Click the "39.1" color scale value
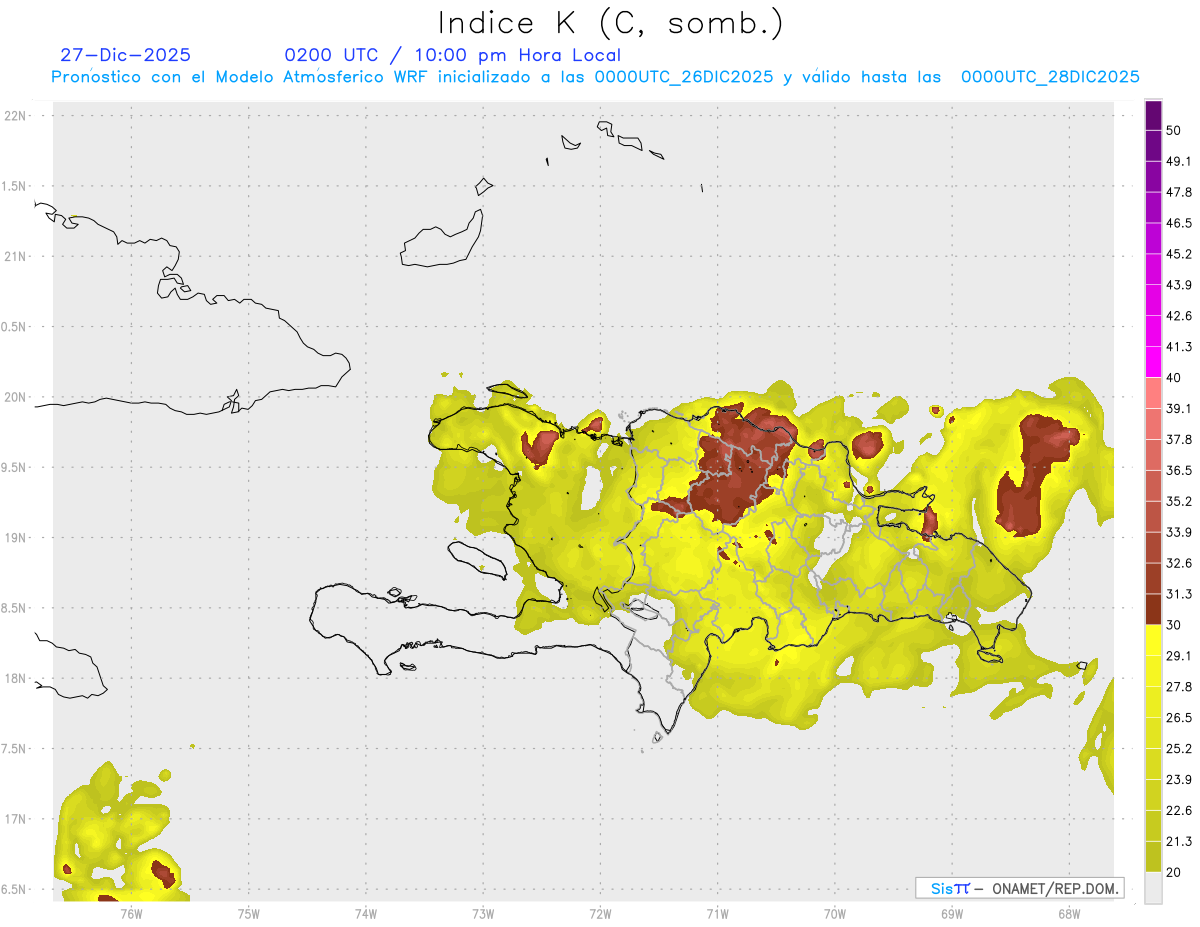The height and width of the screenshot is (927, 1200). (x=1179, y=408)
